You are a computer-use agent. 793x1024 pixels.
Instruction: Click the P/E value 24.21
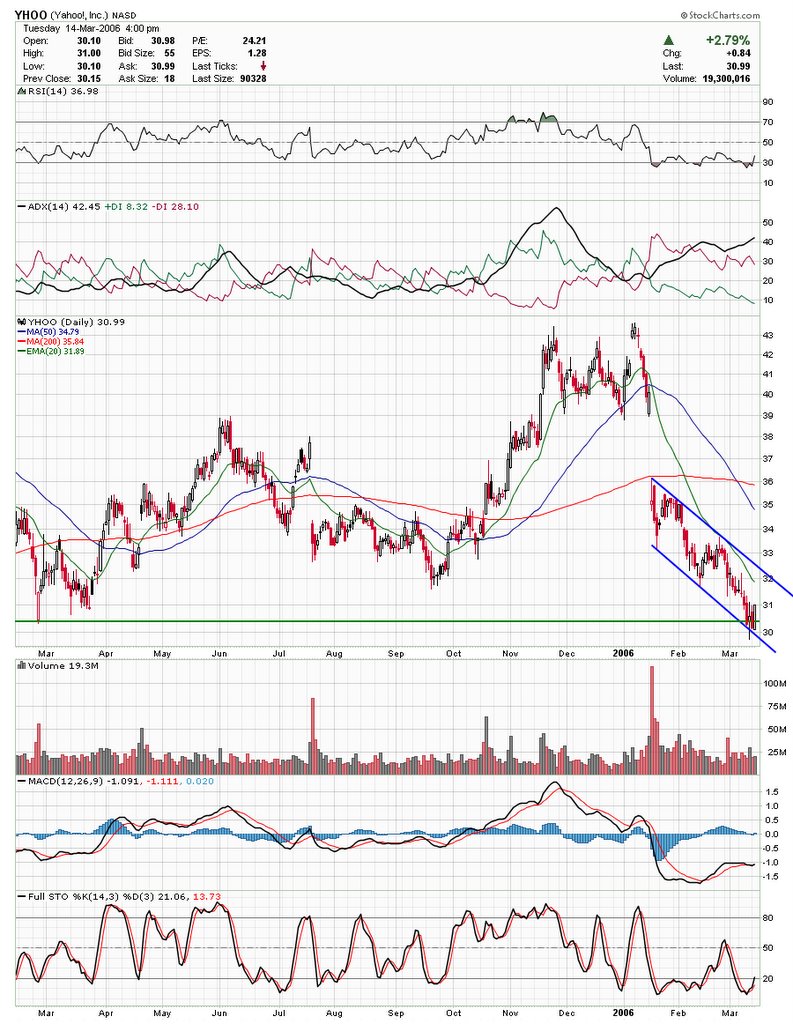point(254,40)
